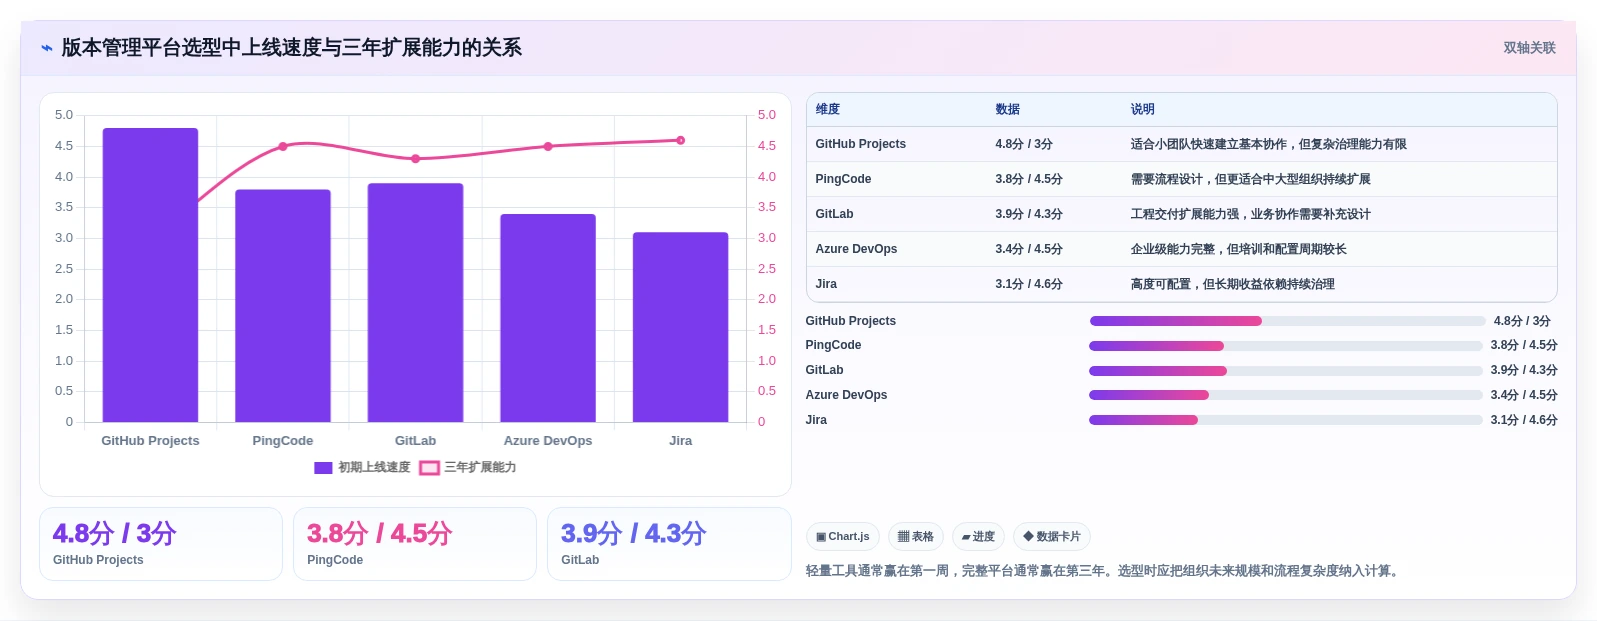Select the 进度 tag chip
Viewport: 1597px width, 621px height.
978,537
